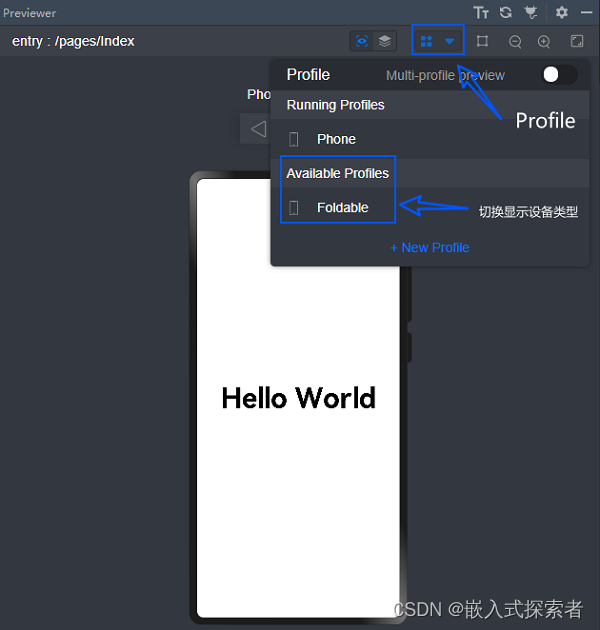Click the device icon beside Foldable
Viewport: 600px width, 630px height.
point(294,208)
